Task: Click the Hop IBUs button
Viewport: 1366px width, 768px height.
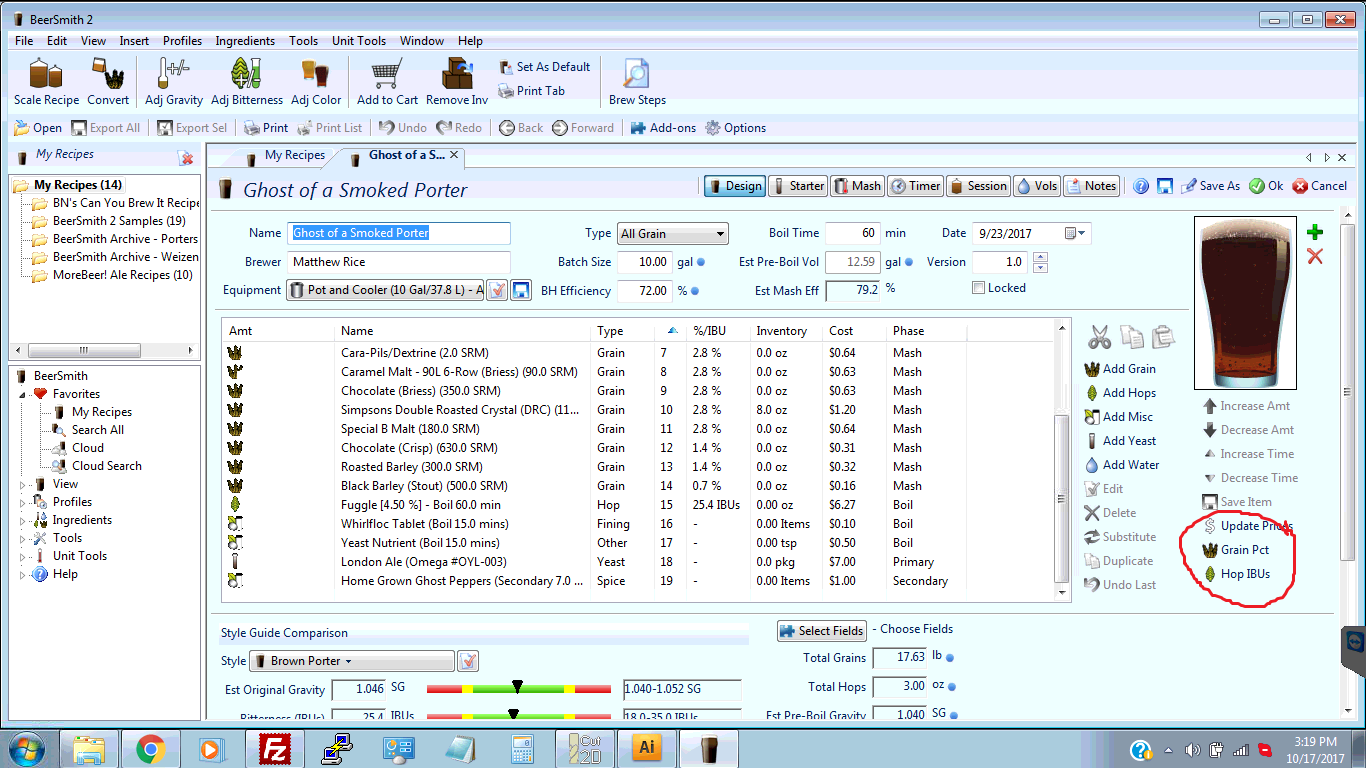Action: pos(1236,574)
